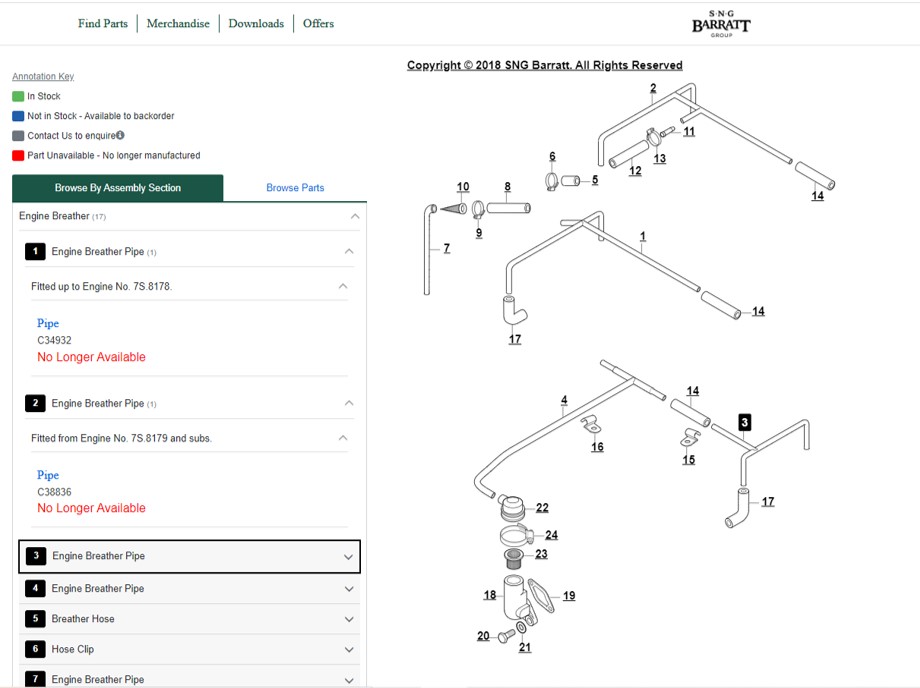Image resolution: width=920 pixels, height=688 pixels.
Task: Collapse 'Fitted up to Engine No. 7S.8178' group
Action: point(343,286)
